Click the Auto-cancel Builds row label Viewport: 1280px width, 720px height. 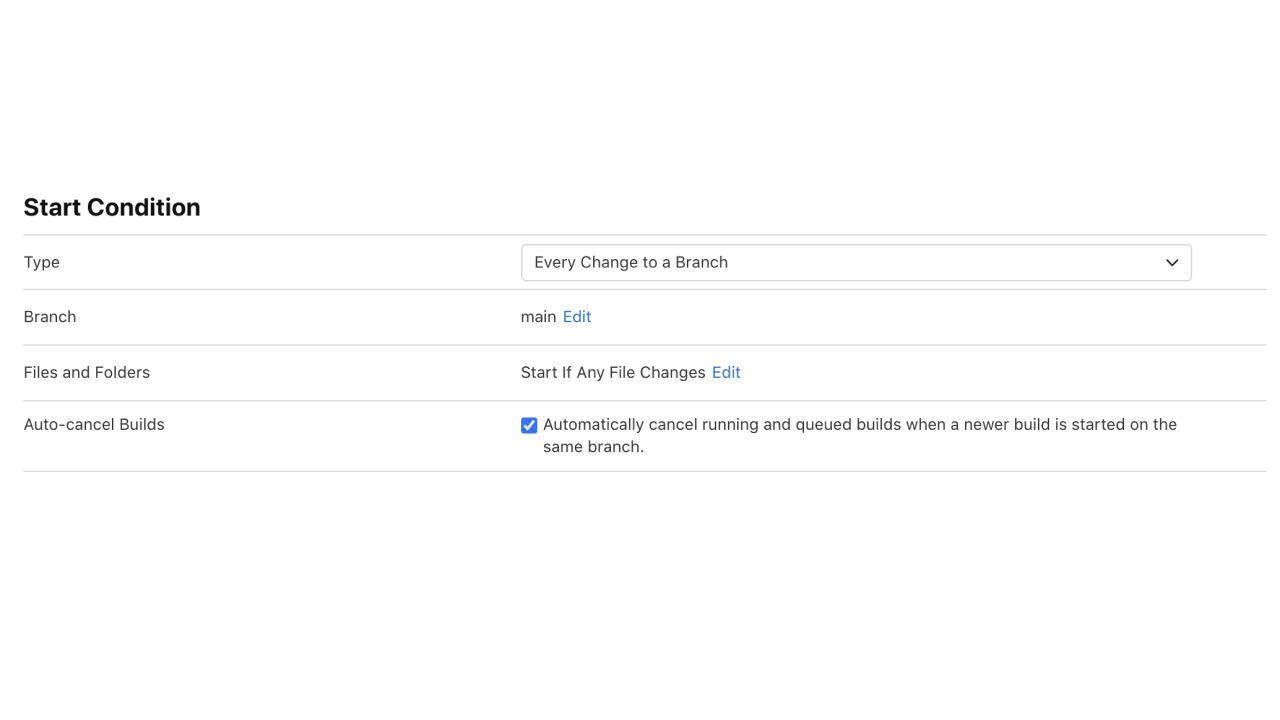[94, 424]
